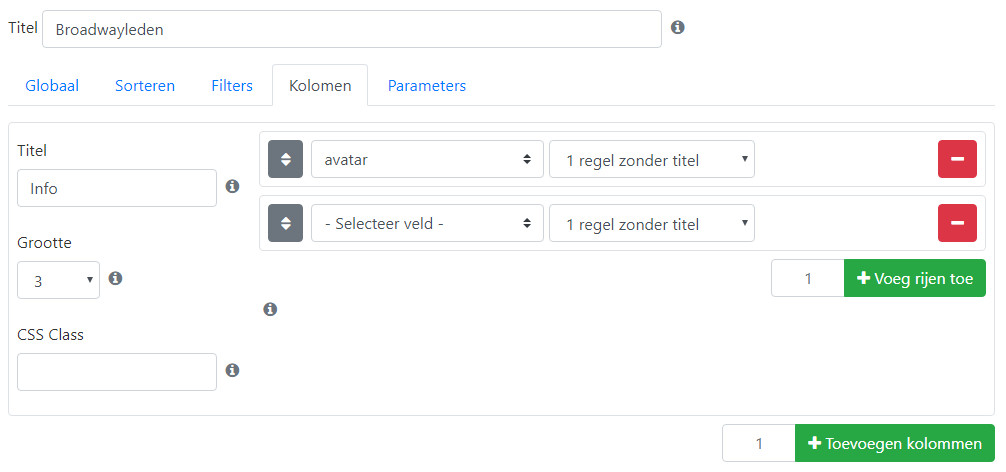Open the '1 regel zonder titel' dropdown in the avatar row

652,159
